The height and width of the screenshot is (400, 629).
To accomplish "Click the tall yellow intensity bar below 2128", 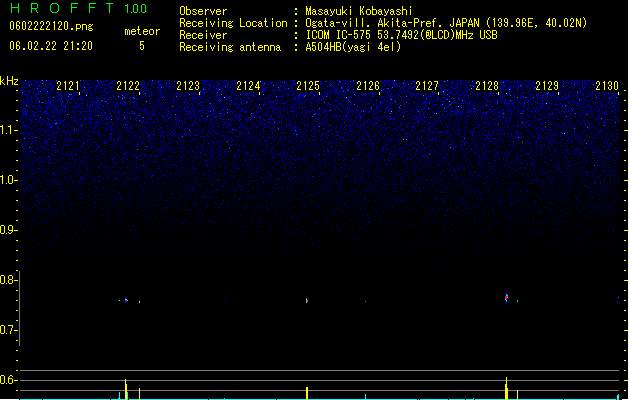I will [x=506, y=388].
